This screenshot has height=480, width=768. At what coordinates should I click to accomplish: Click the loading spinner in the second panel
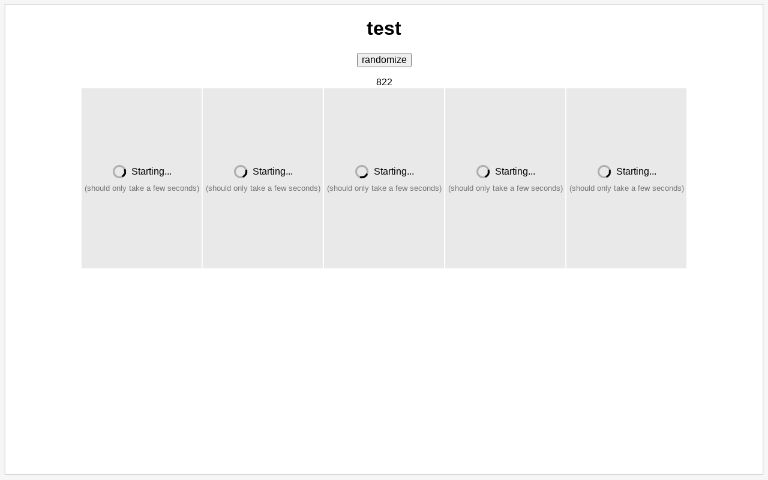[241, 172]
